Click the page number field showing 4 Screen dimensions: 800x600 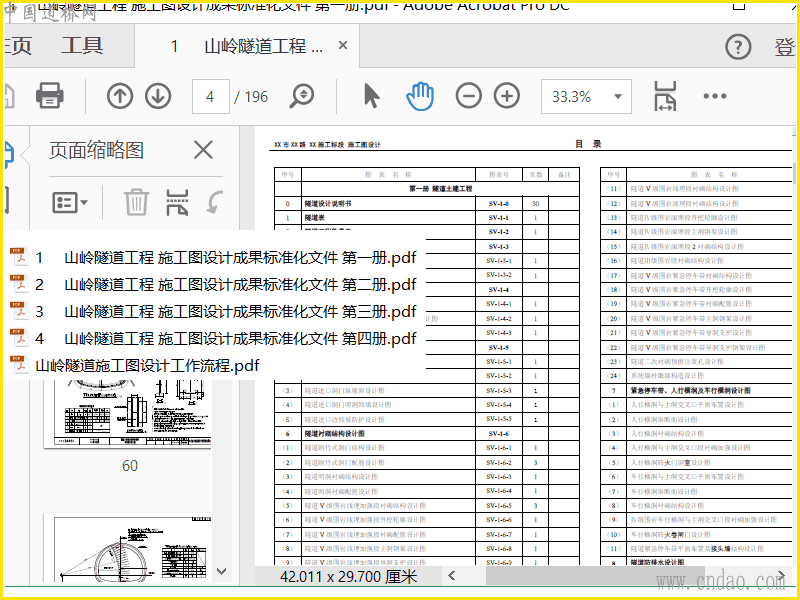pos(210,96)
